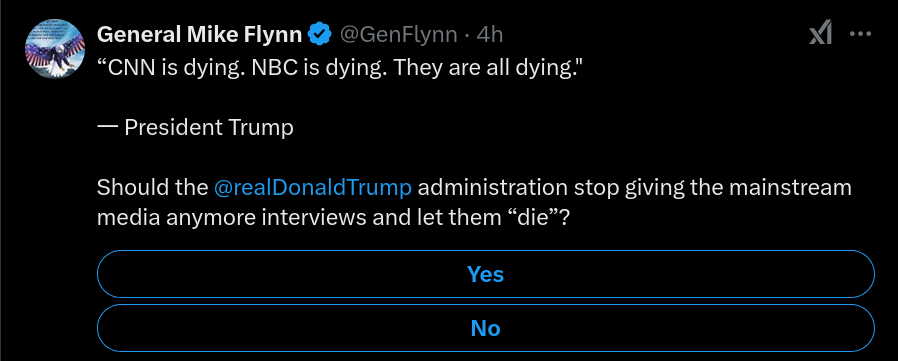Follow the @realDonaldTrump mention link

[x=312, y=187]
